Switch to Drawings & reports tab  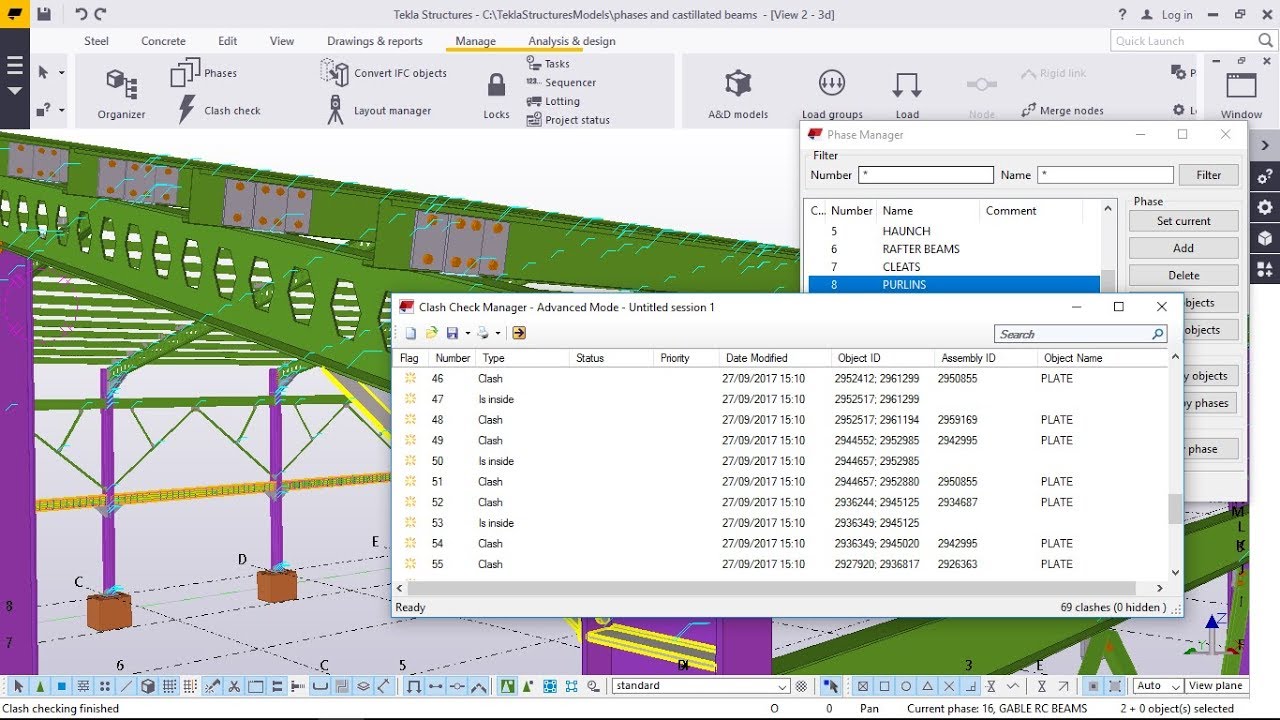click(375, 41)
